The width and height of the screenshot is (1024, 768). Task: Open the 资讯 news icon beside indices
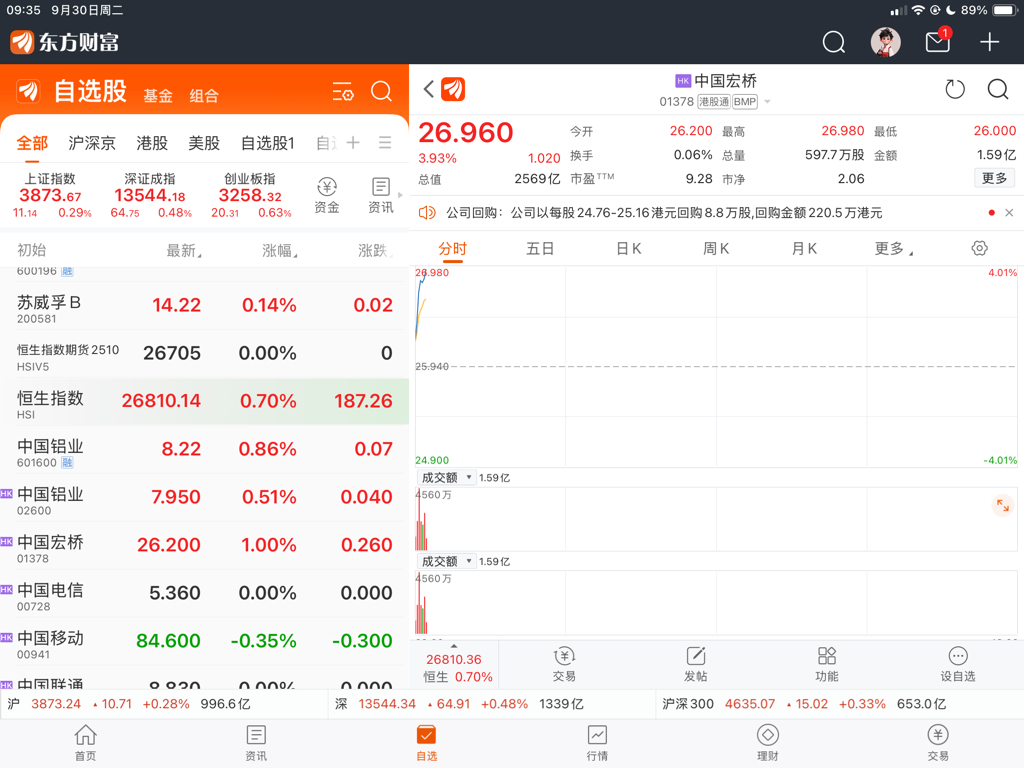pos(381,195)
